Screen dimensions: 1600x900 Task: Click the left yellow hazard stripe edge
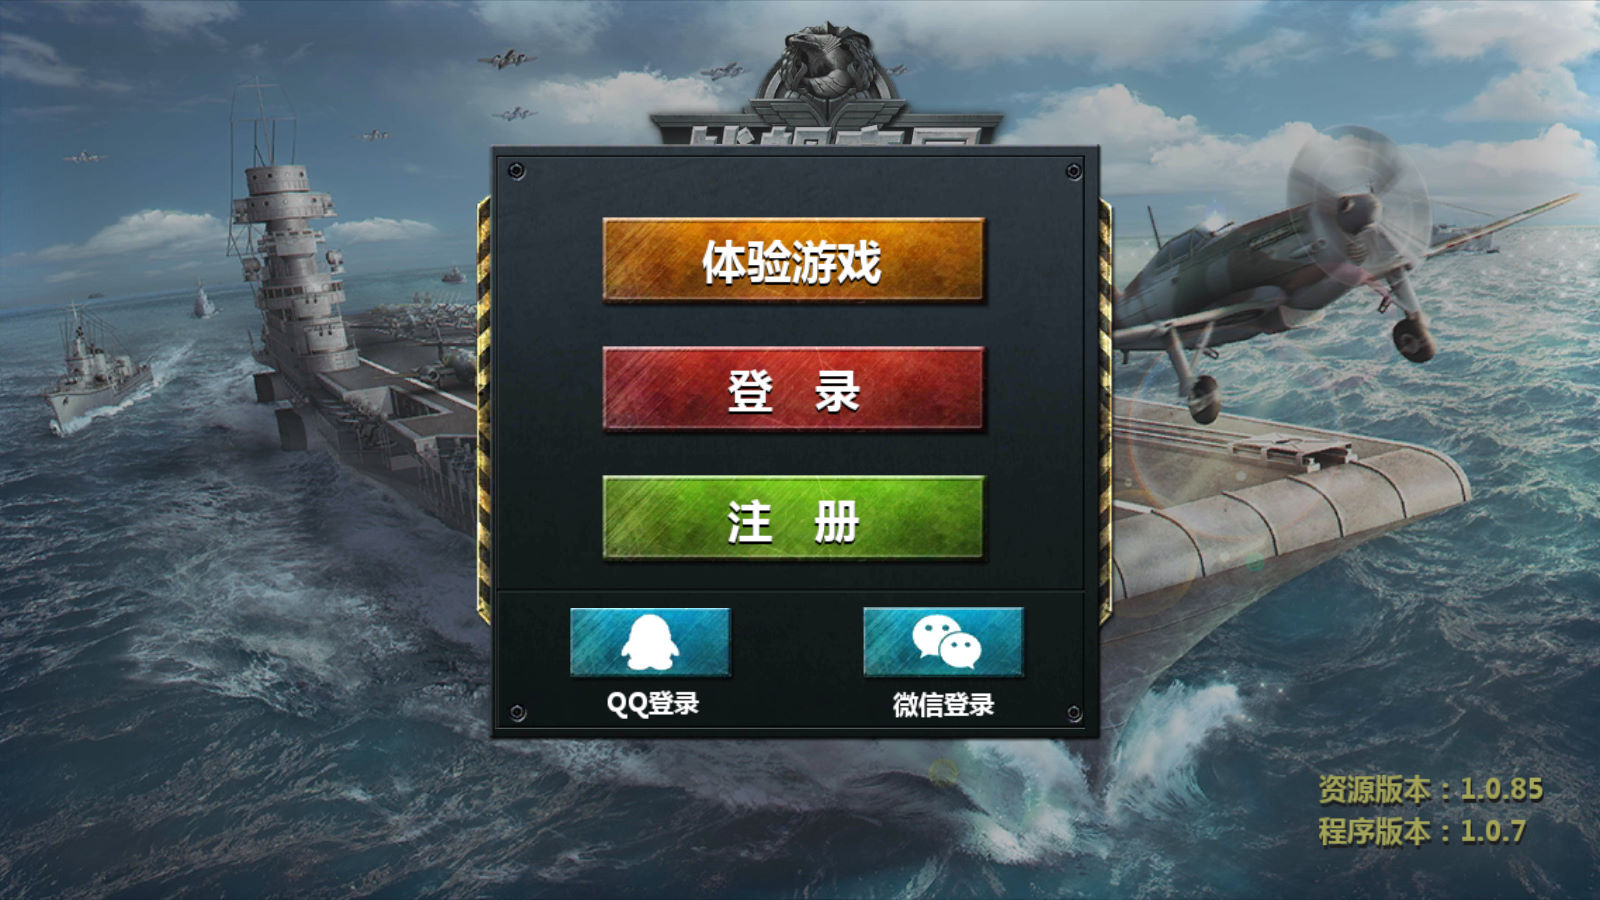point(484,410)
